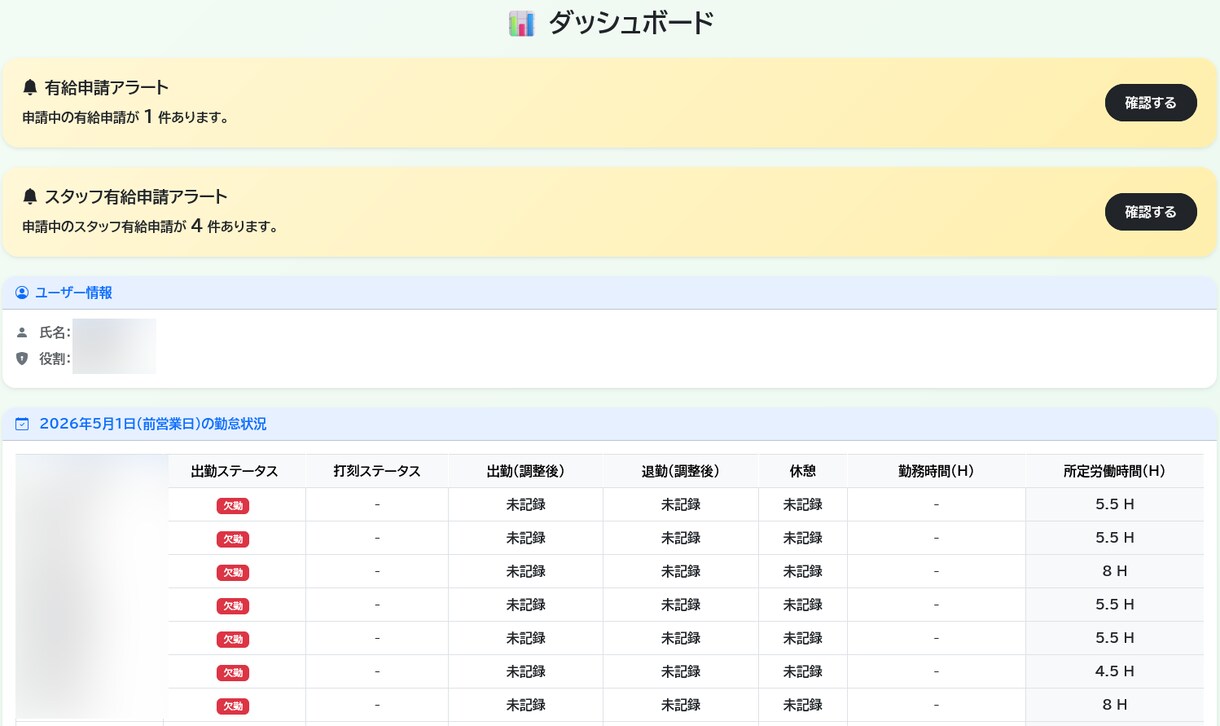Click the 役割 label
Image resolution: width=1220 pixels, height=726 pixels.
point(55,358)
